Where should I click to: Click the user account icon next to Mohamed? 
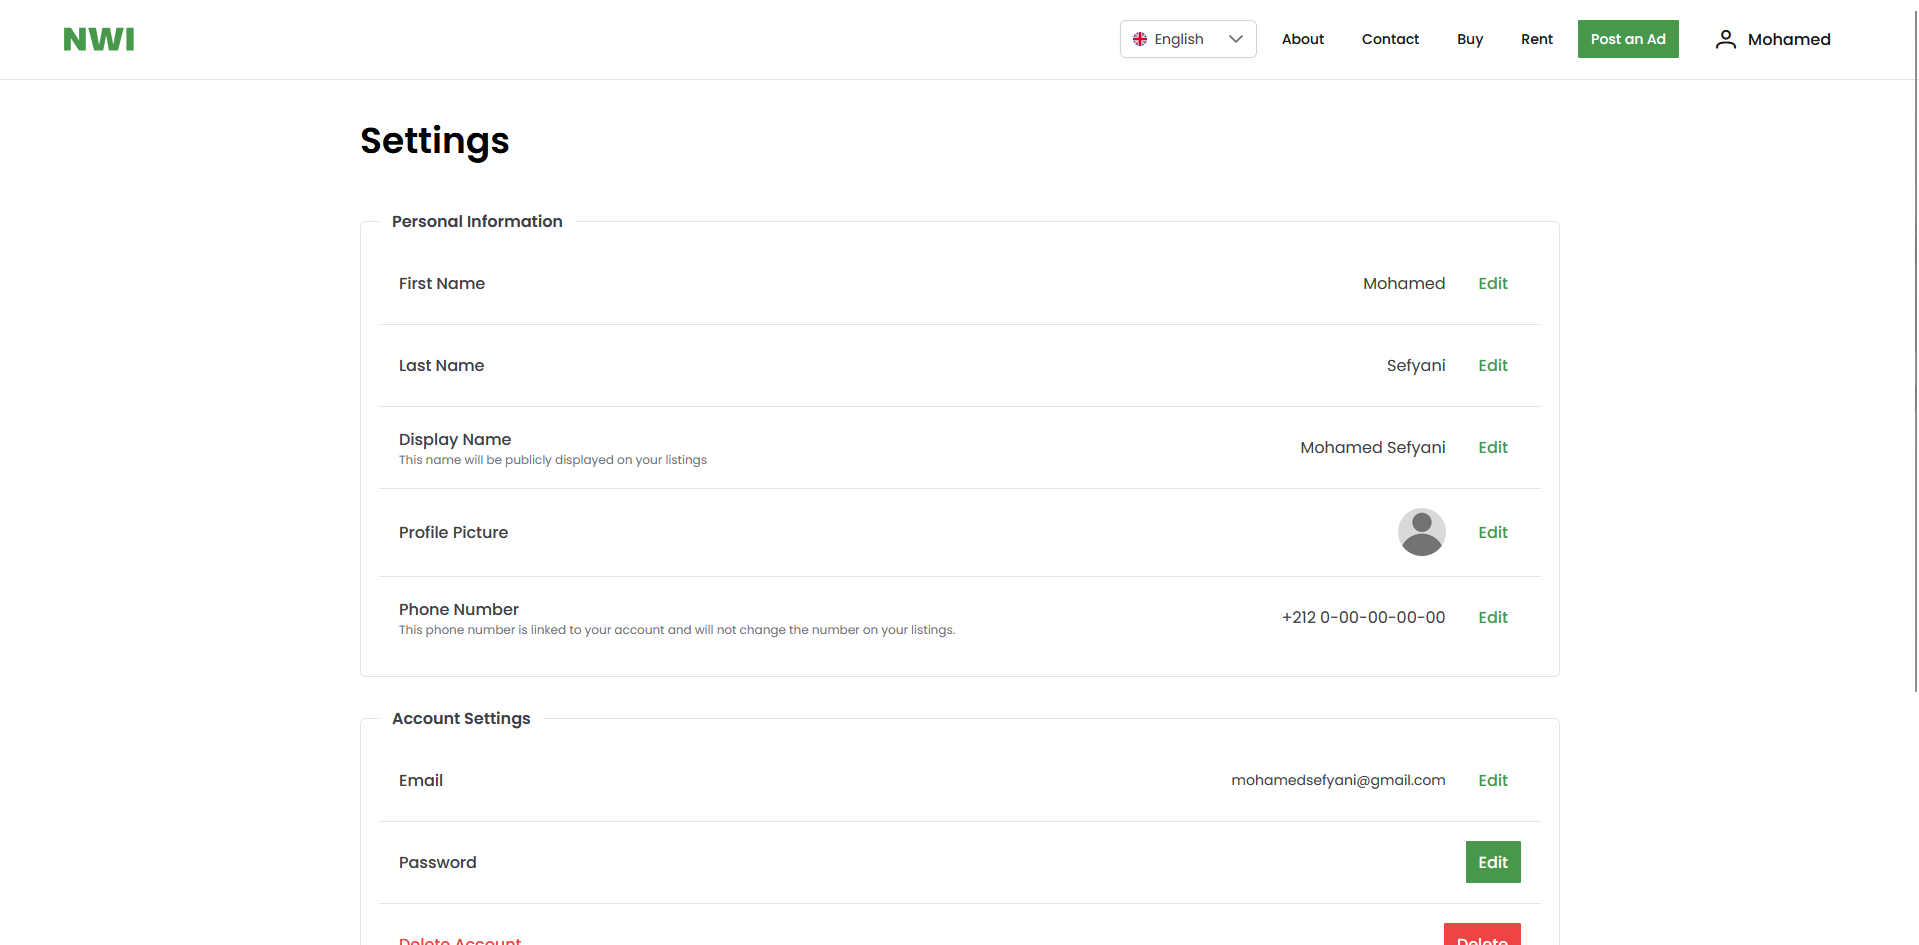click(1725, 38)
